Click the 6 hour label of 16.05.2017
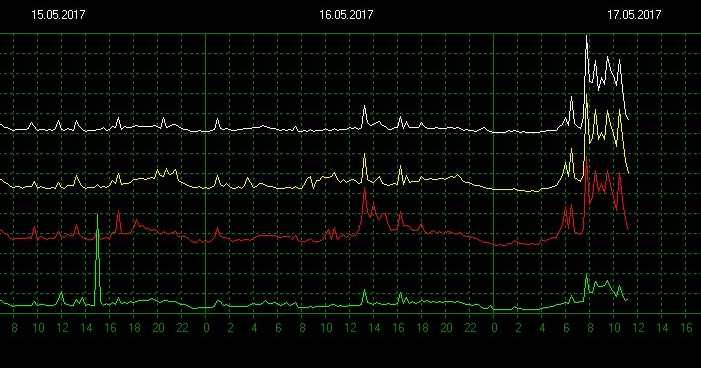Image resolution: width=701 pixels, height=368 pixels. [x=278, y=328]
